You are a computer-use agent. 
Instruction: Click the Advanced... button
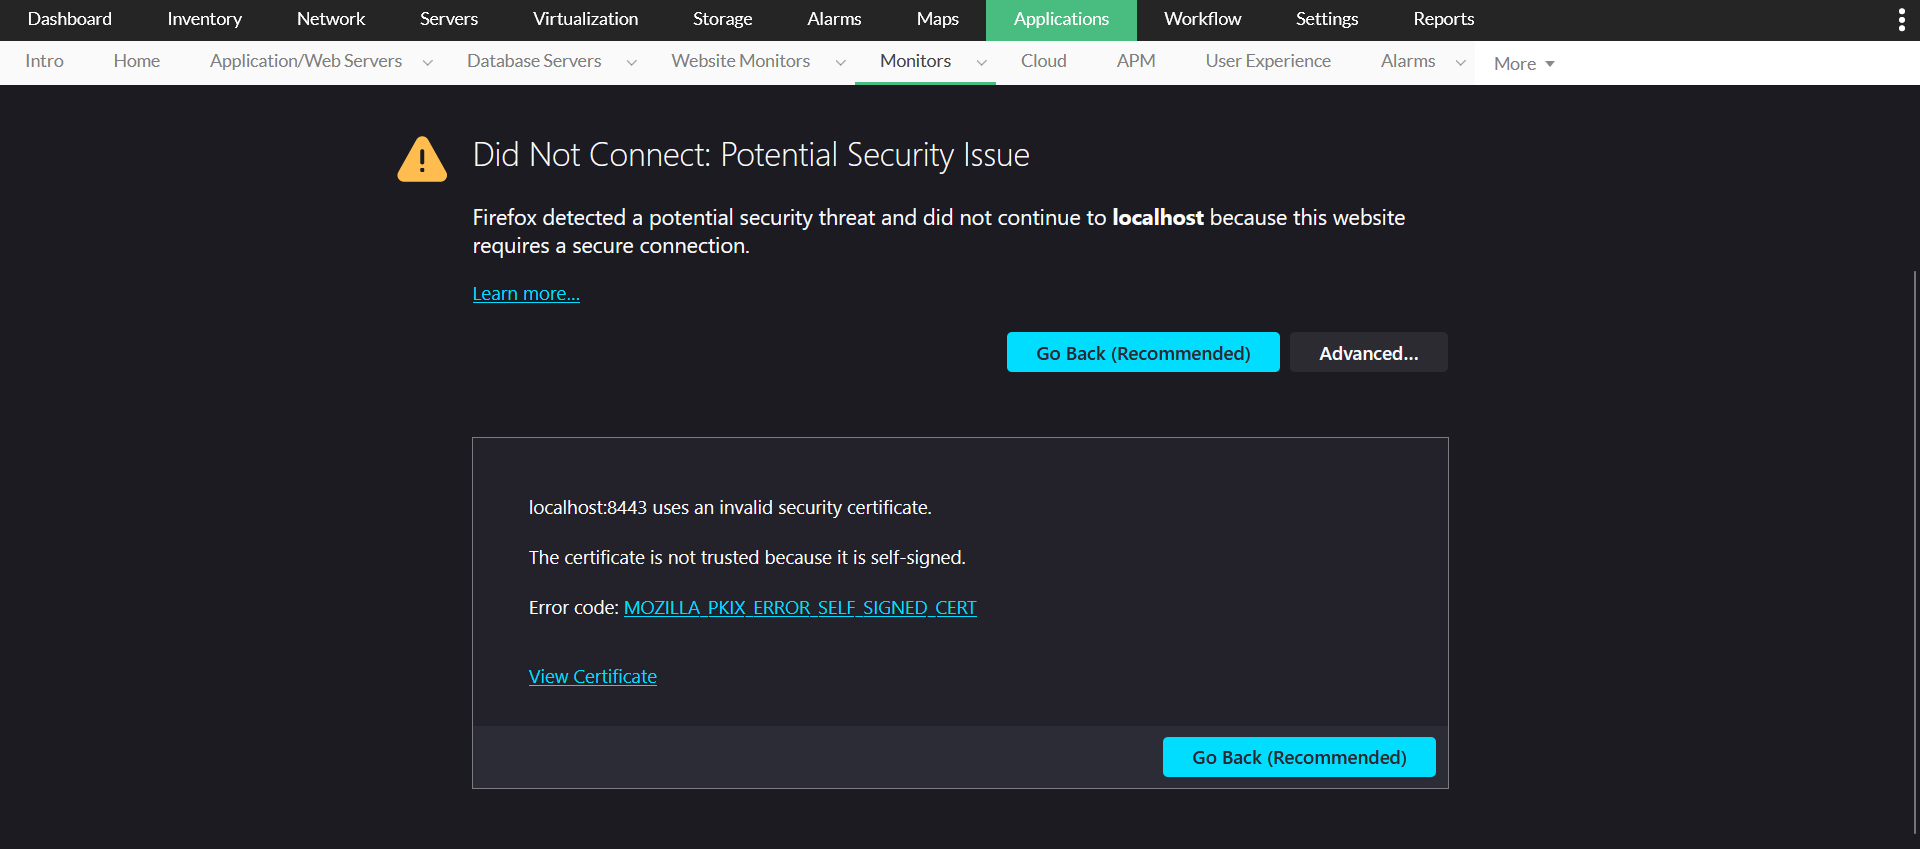pyautogui.click(x=1368, y=353)
